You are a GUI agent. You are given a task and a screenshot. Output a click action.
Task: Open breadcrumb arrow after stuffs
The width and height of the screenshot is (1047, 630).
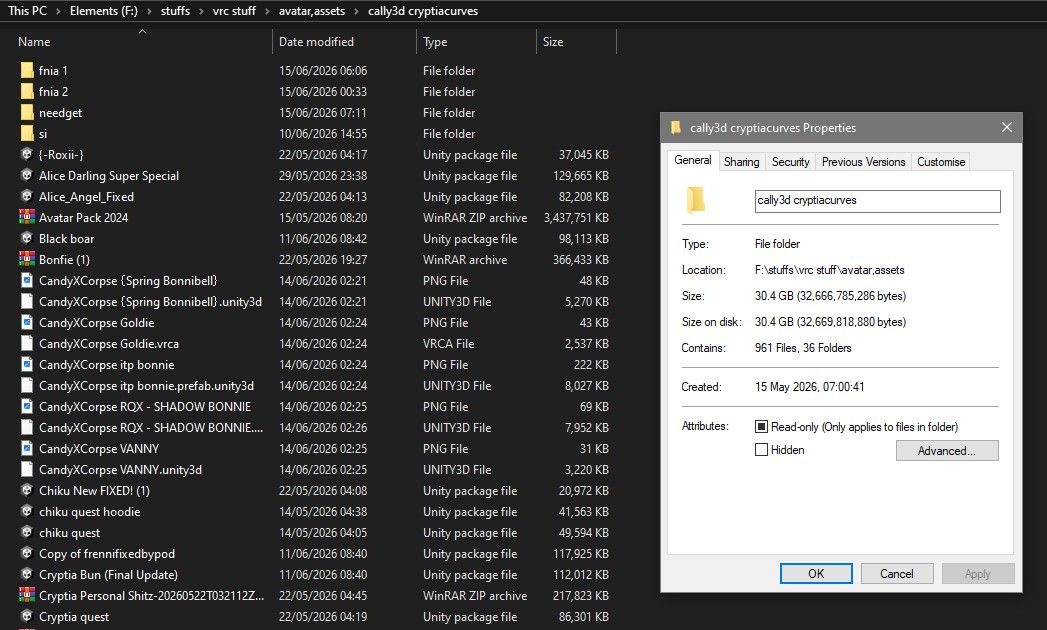[x=201, y=11]
